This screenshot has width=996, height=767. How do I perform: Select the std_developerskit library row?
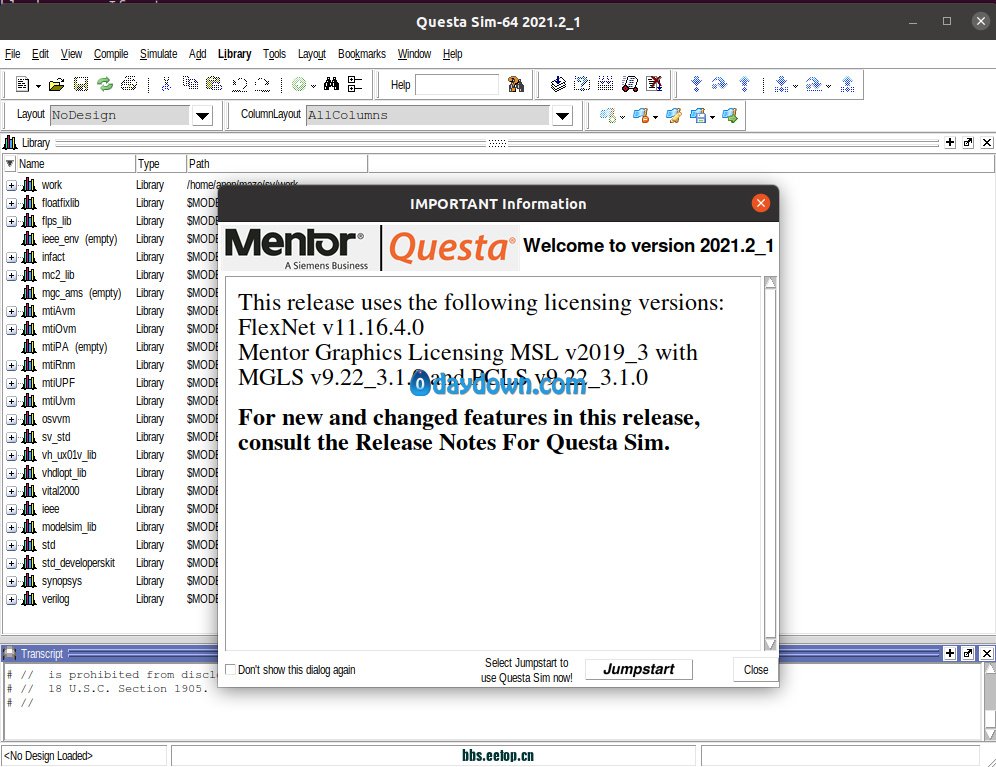tap(78, 563)
